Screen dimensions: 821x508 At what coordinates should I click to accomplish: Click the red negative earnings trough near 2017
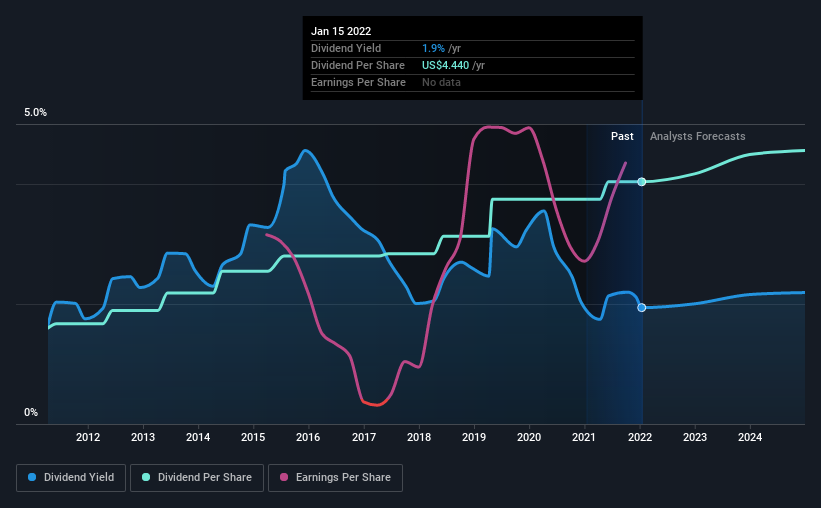(375, 404)
